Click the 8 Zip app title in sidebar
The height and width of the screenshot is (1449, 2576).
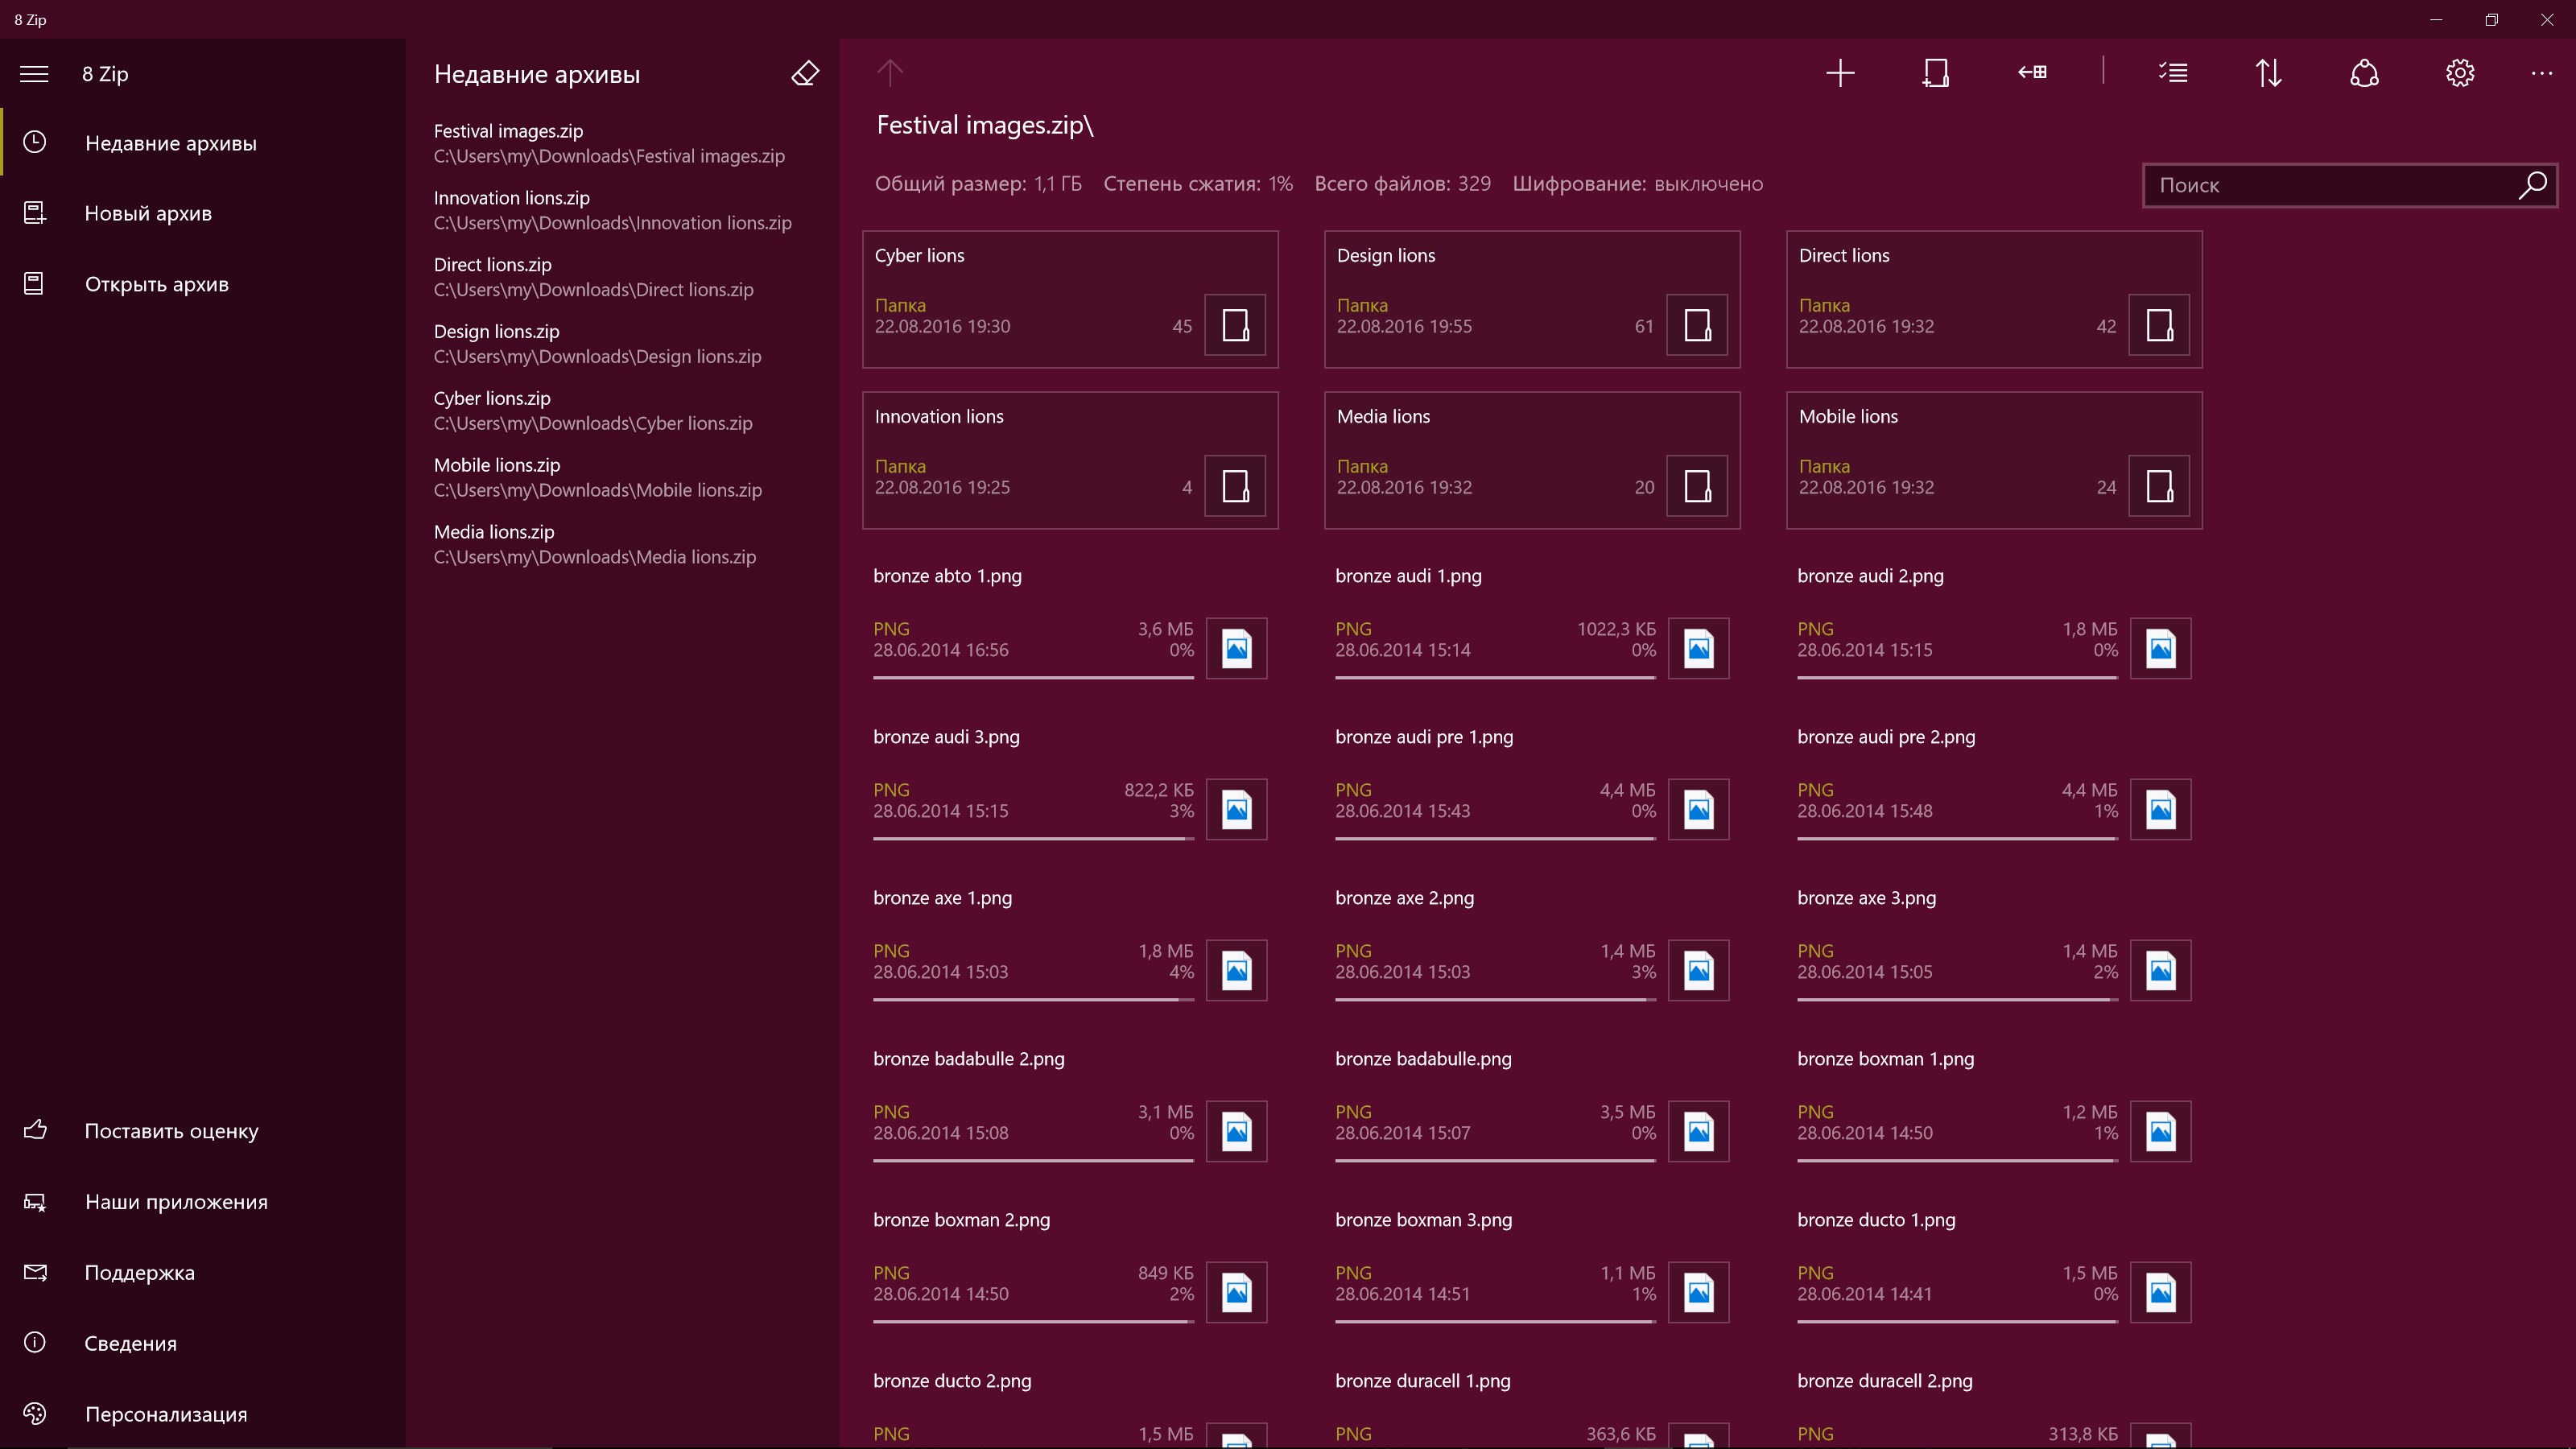click(105, 74)
